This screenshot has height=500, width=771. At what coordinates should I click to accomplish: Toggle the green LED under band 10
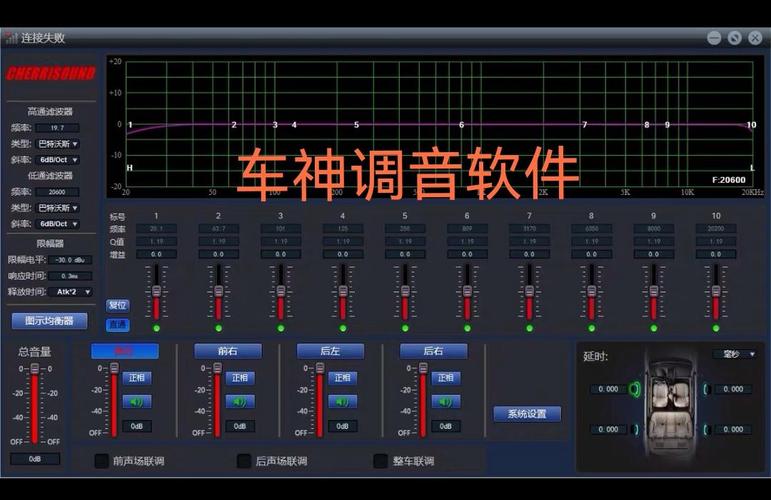pyautogui.click(x=716, y=328)
